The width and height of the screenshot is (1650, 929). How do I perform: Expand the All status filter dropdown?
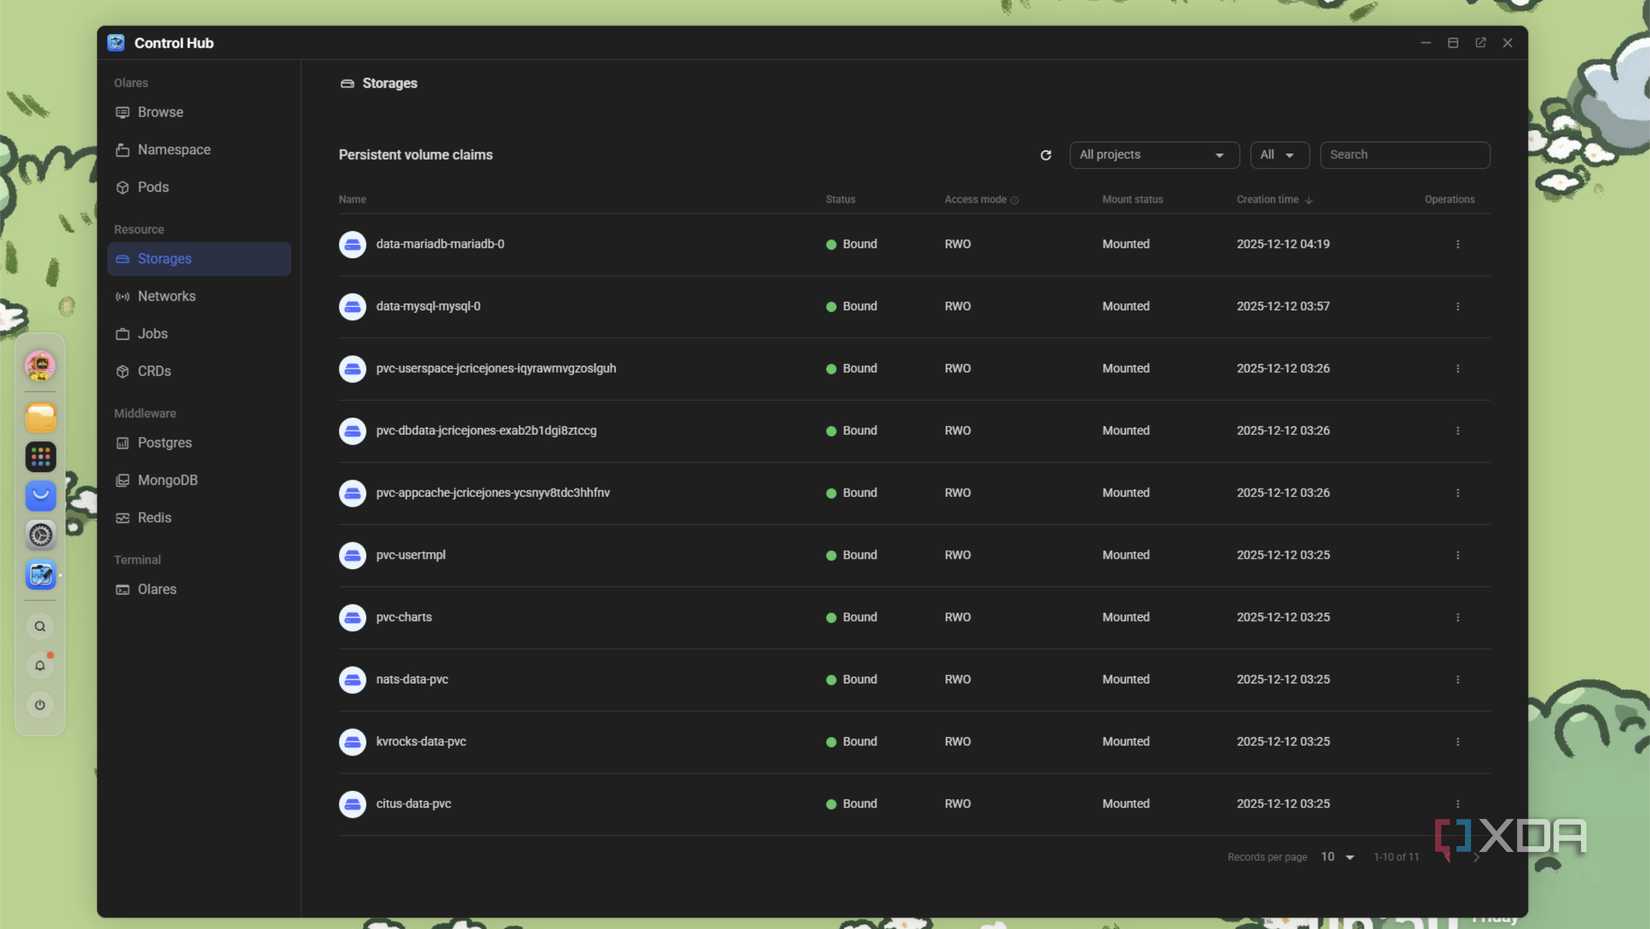point(1279,155)
